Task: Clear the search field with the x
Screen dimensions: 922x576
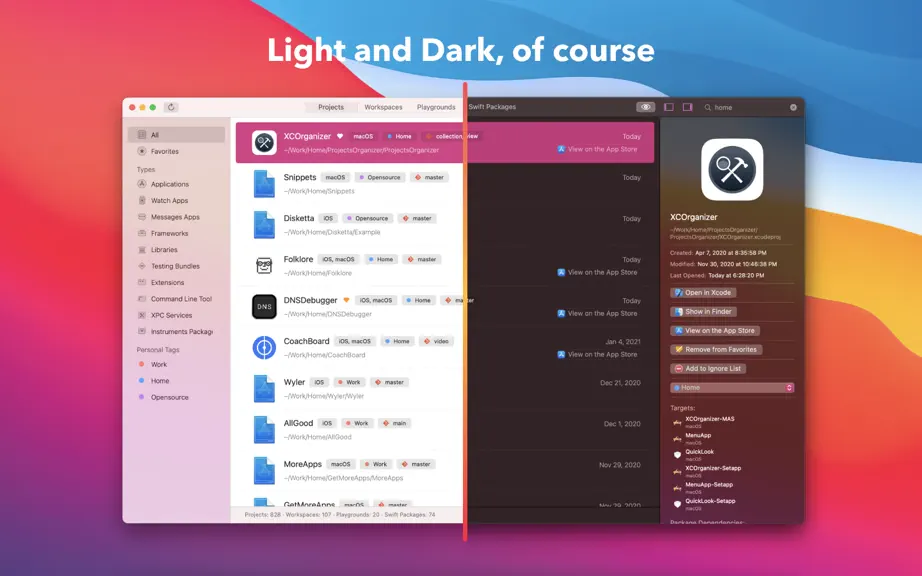Action: 793,108
